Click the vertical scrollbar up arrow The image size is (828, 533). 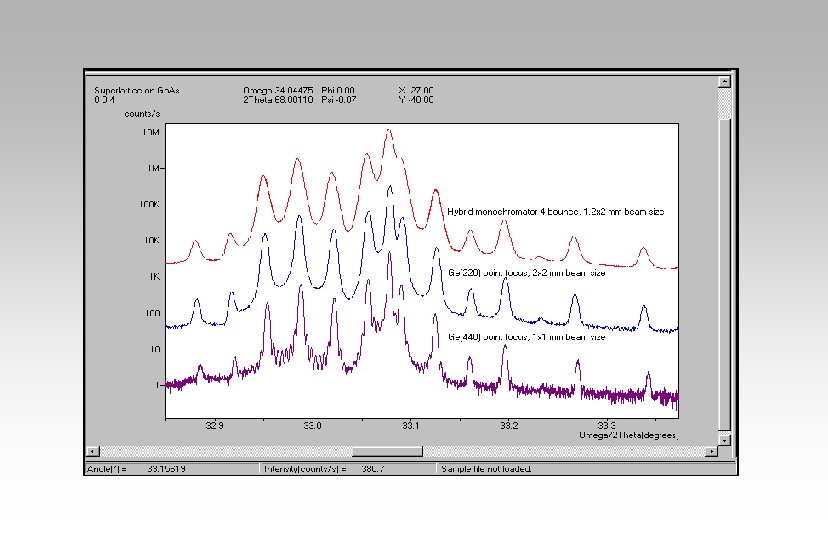724,81
